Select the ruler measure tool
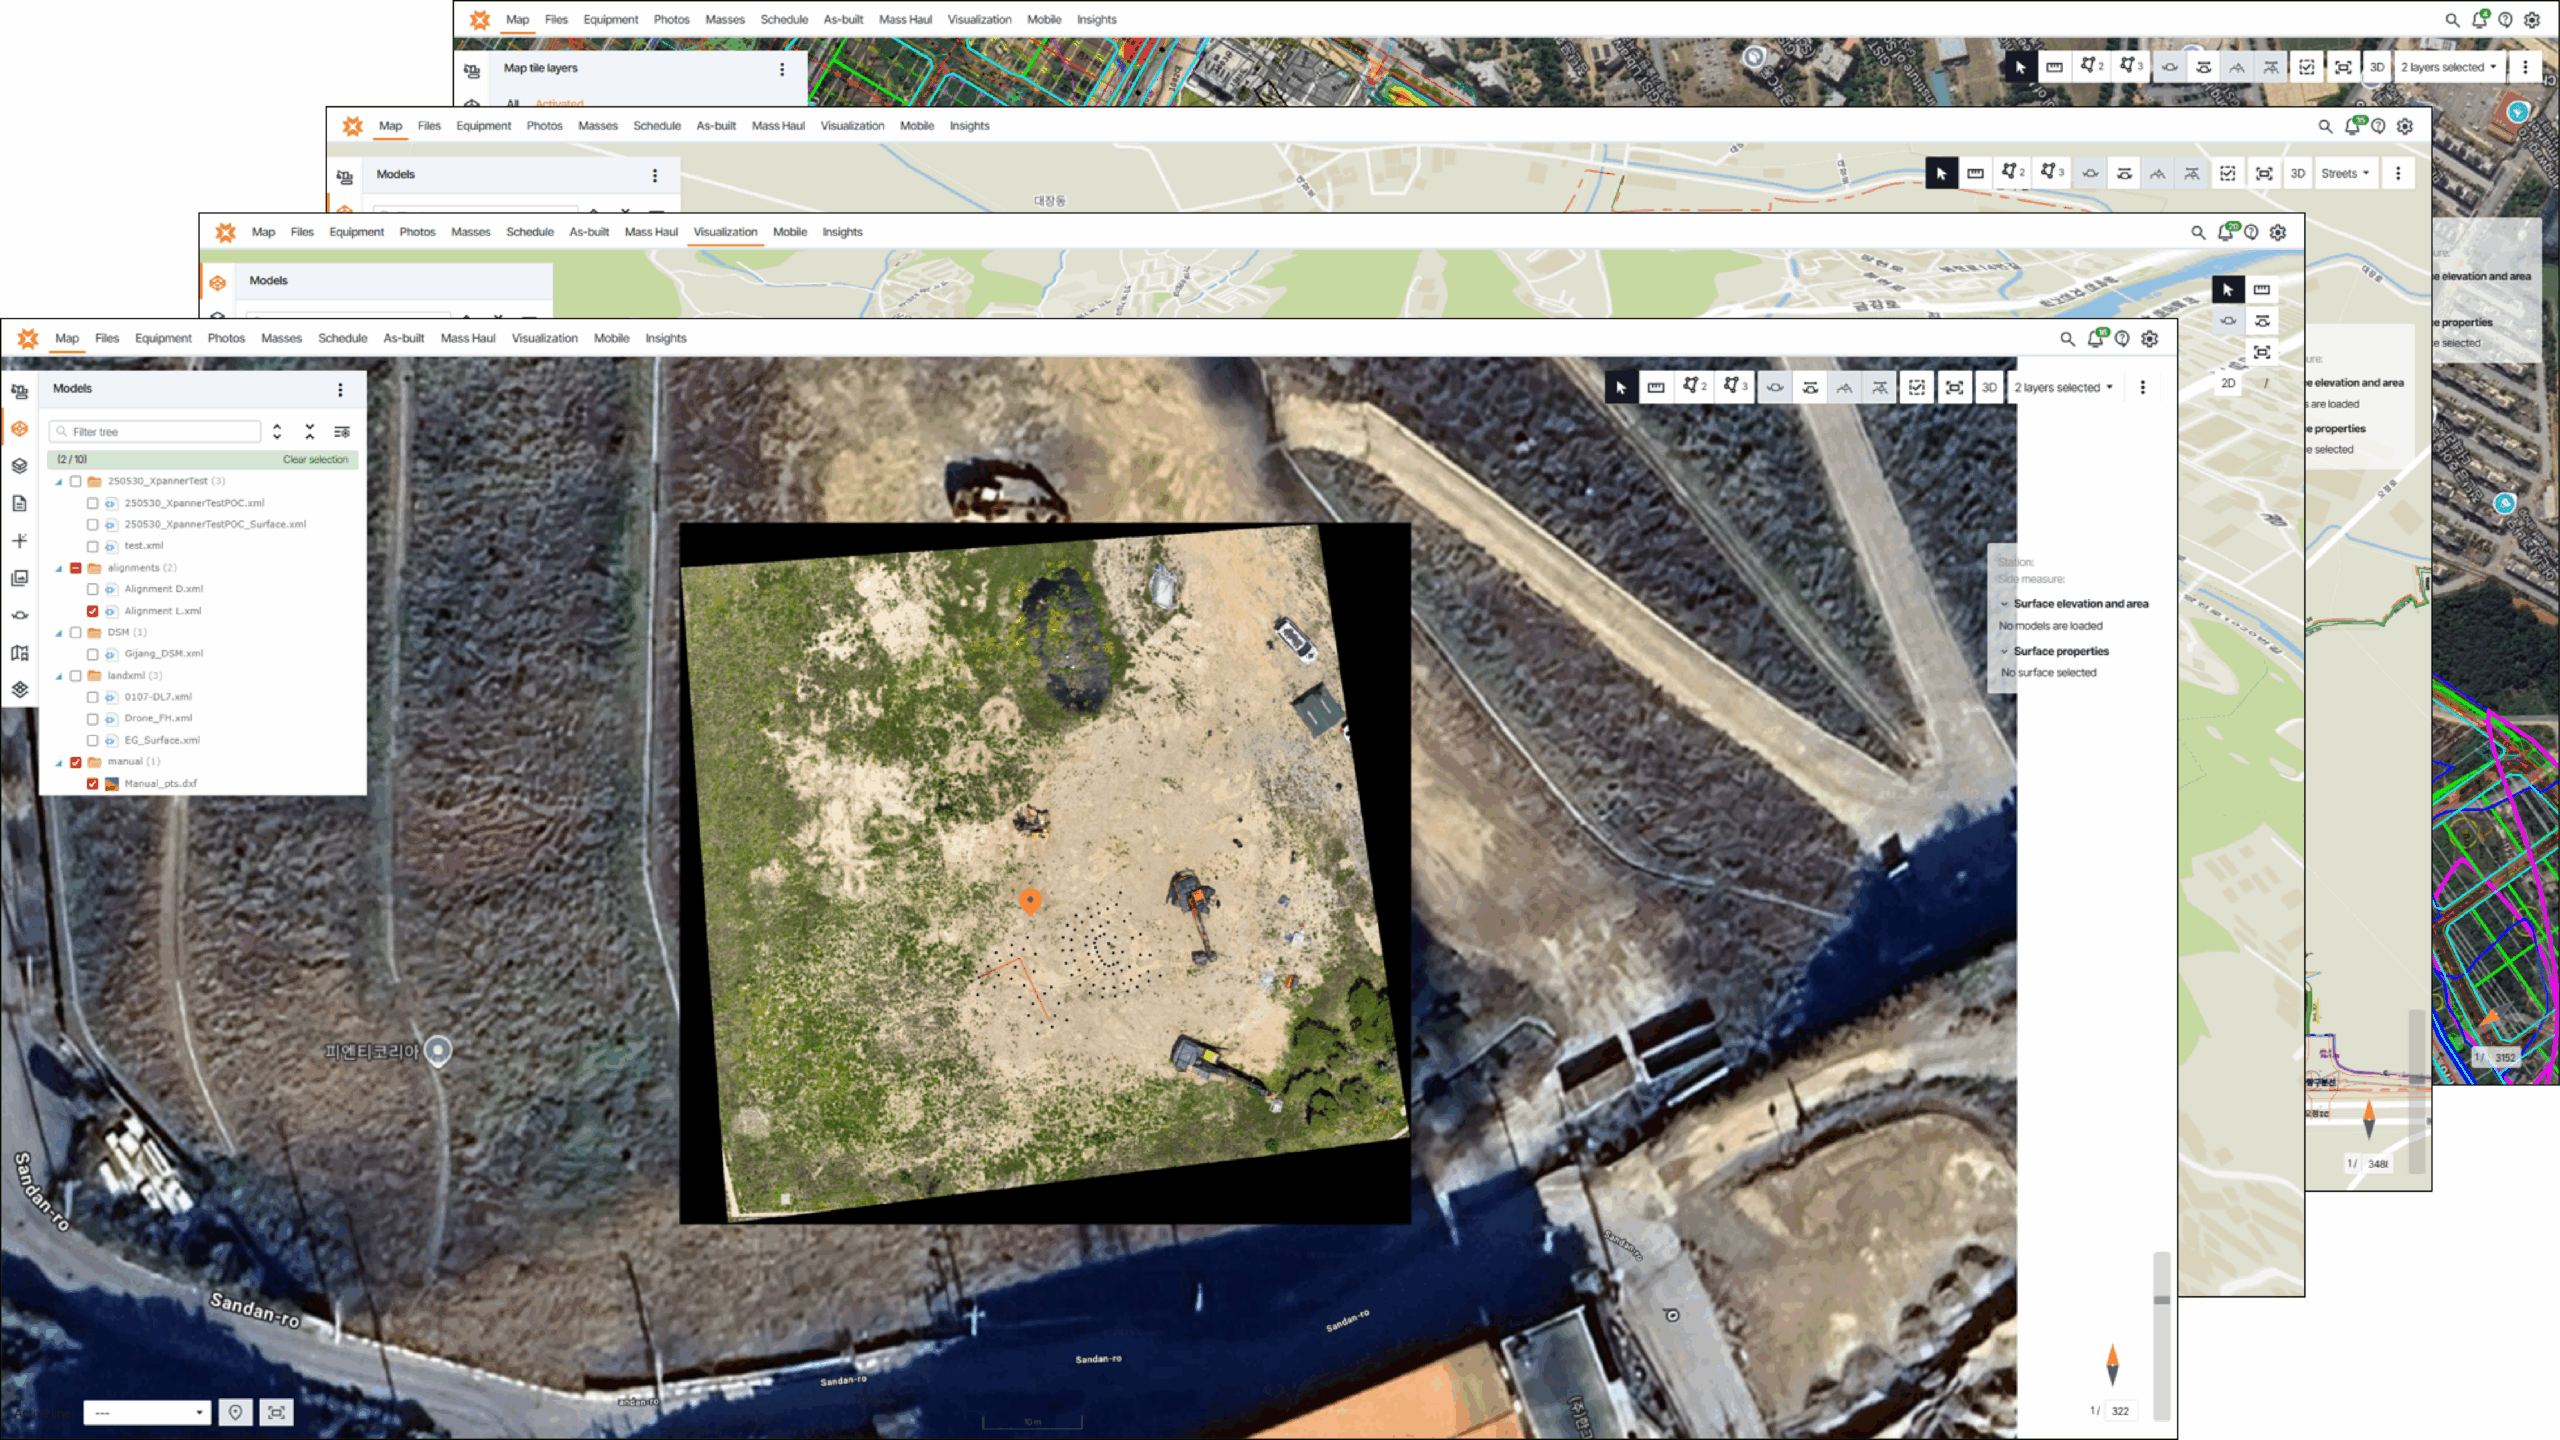The image size is (2560, 1440). [x=1656, y=388]
